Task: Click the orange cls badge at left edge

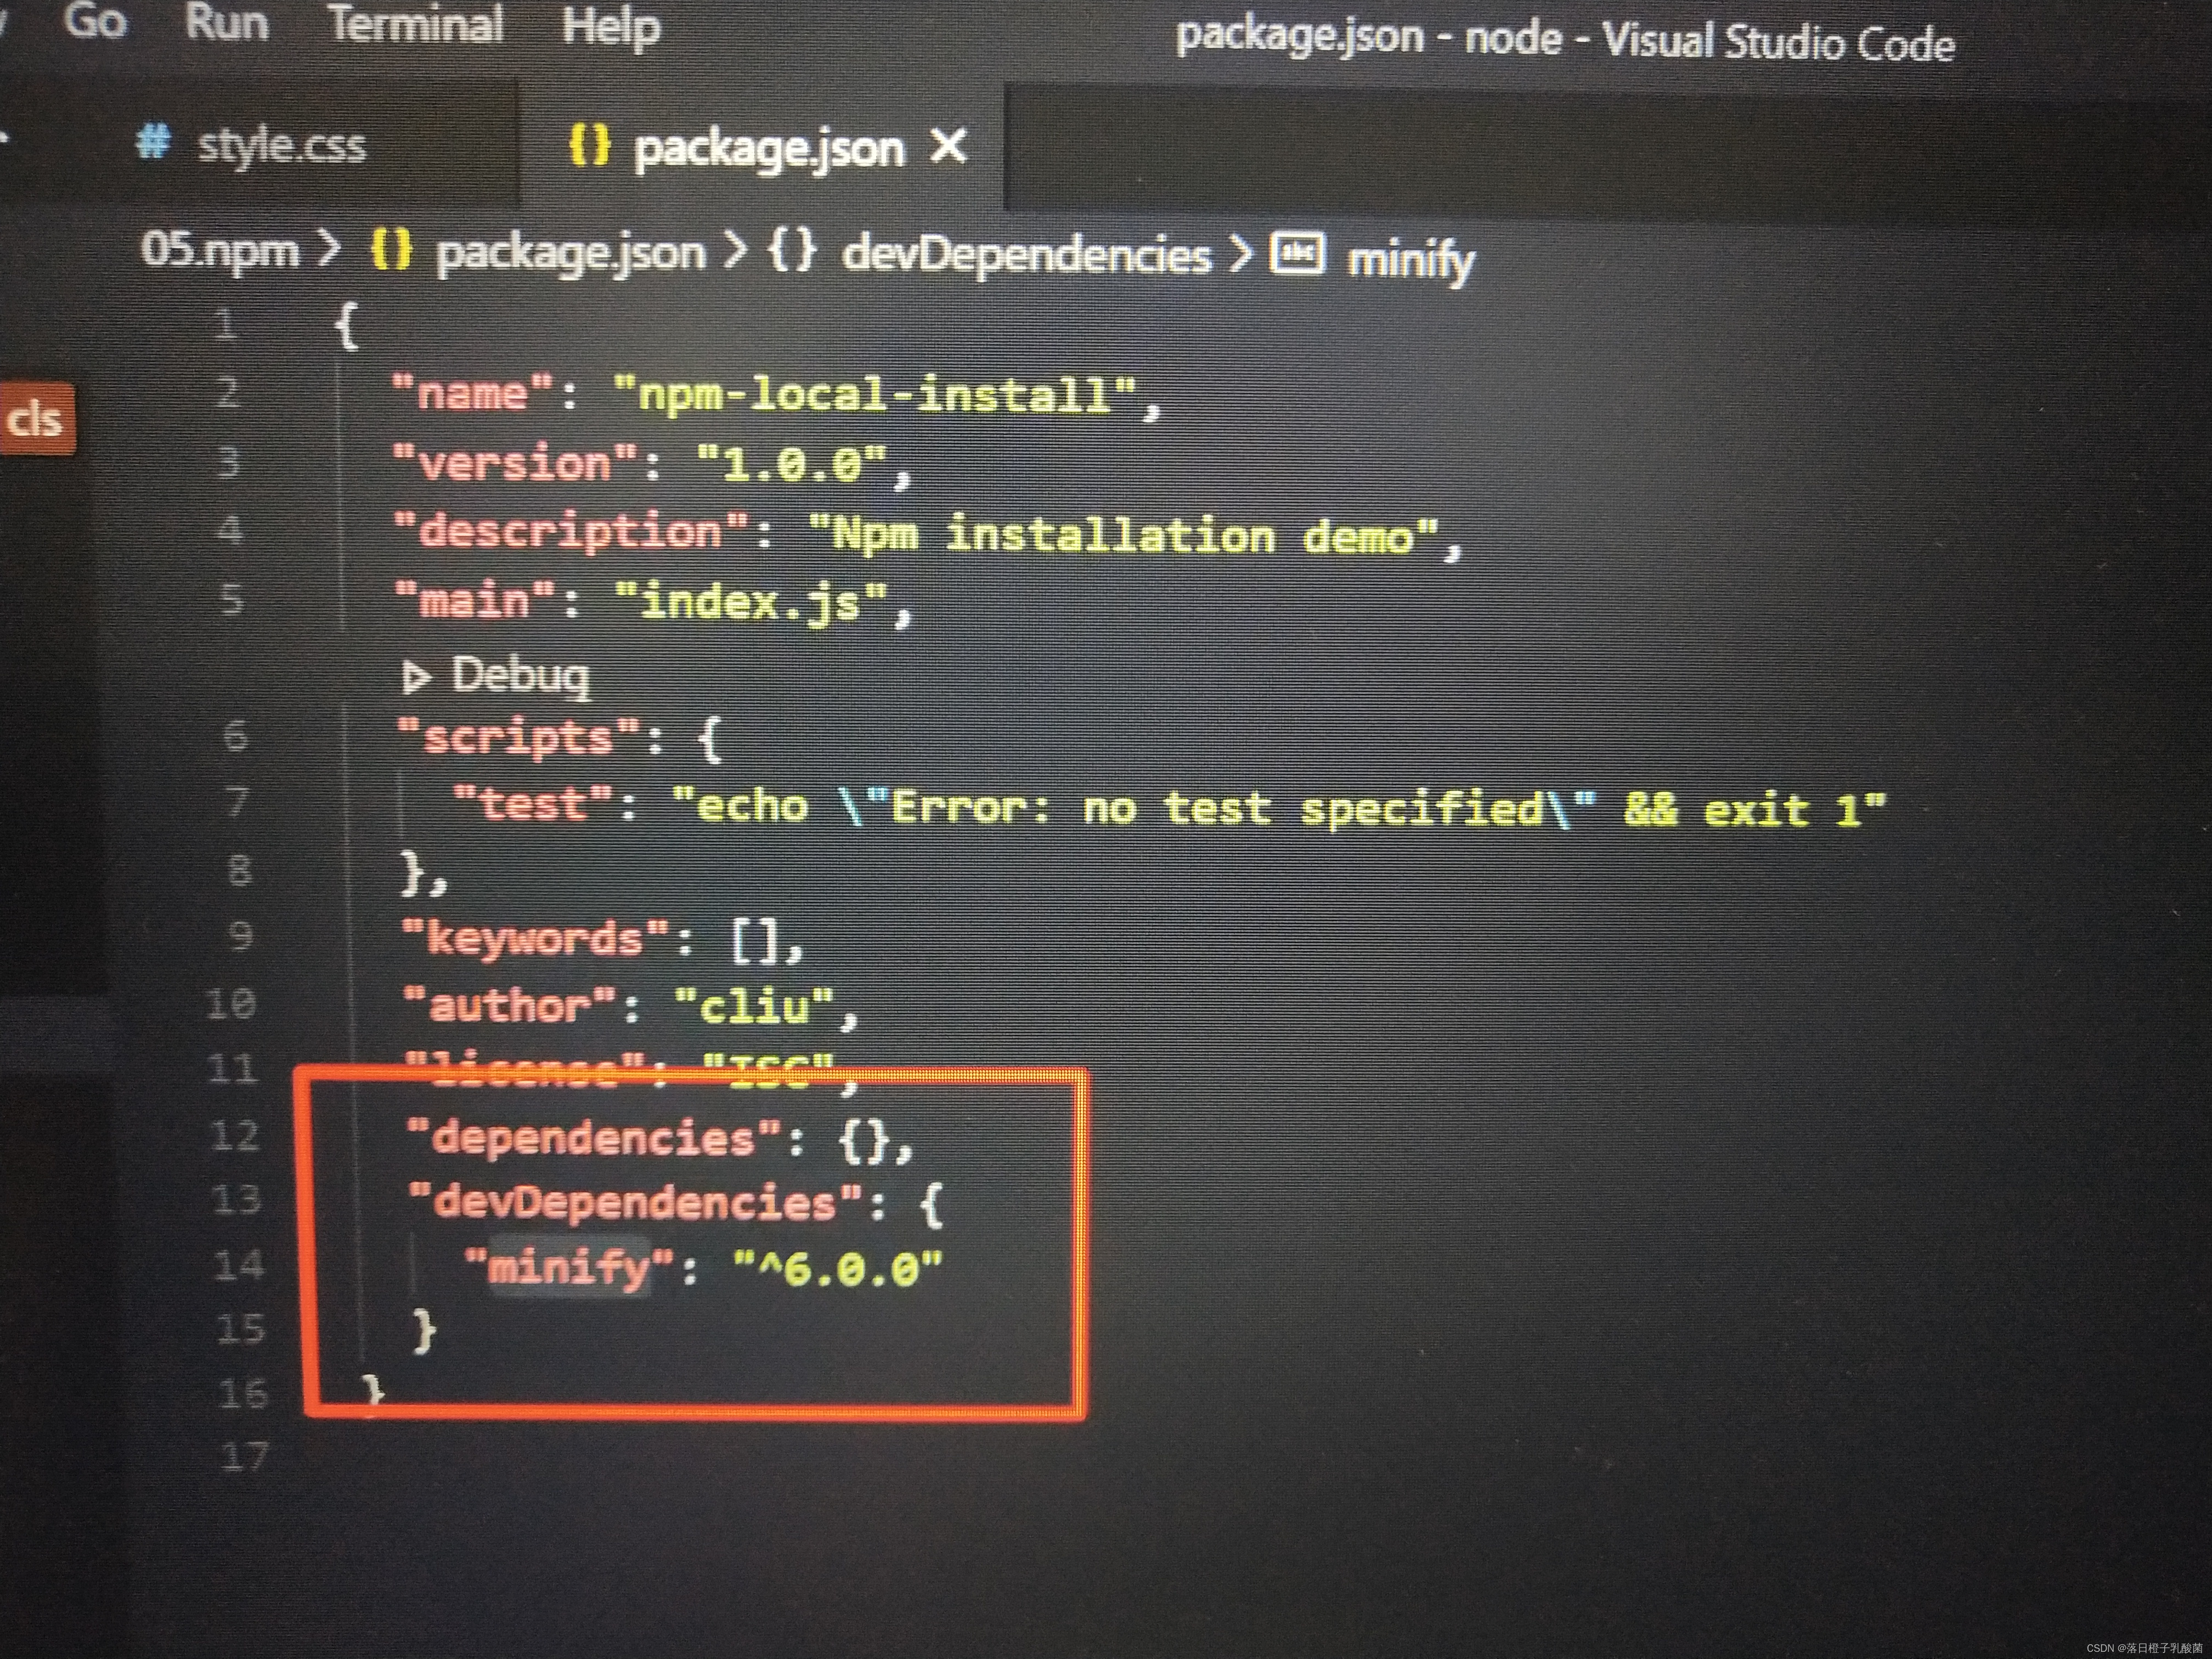Action: pos(36,418)
